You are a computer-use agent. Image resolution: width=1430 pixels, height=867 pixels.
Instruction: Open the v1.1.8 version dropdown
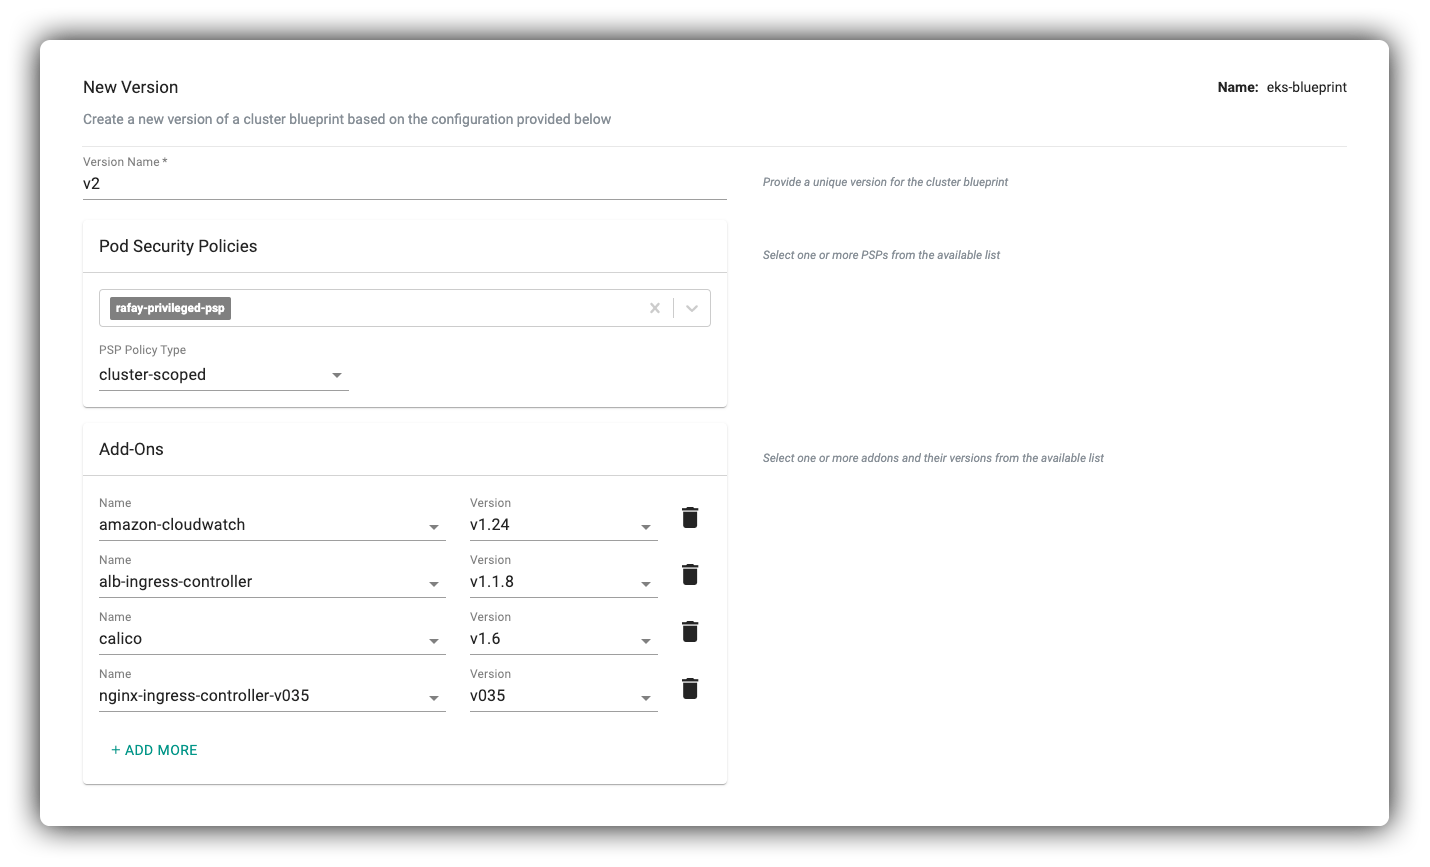click(564, 582)
